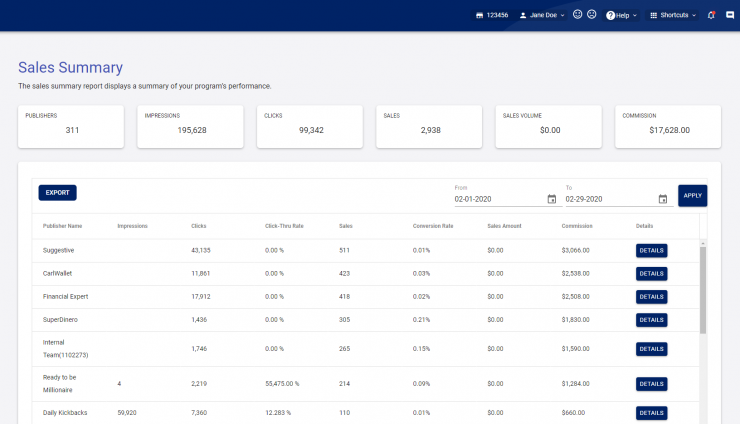Click the Publishers summary card showing 311
The image size is (740, 424).
coord(71,127)
